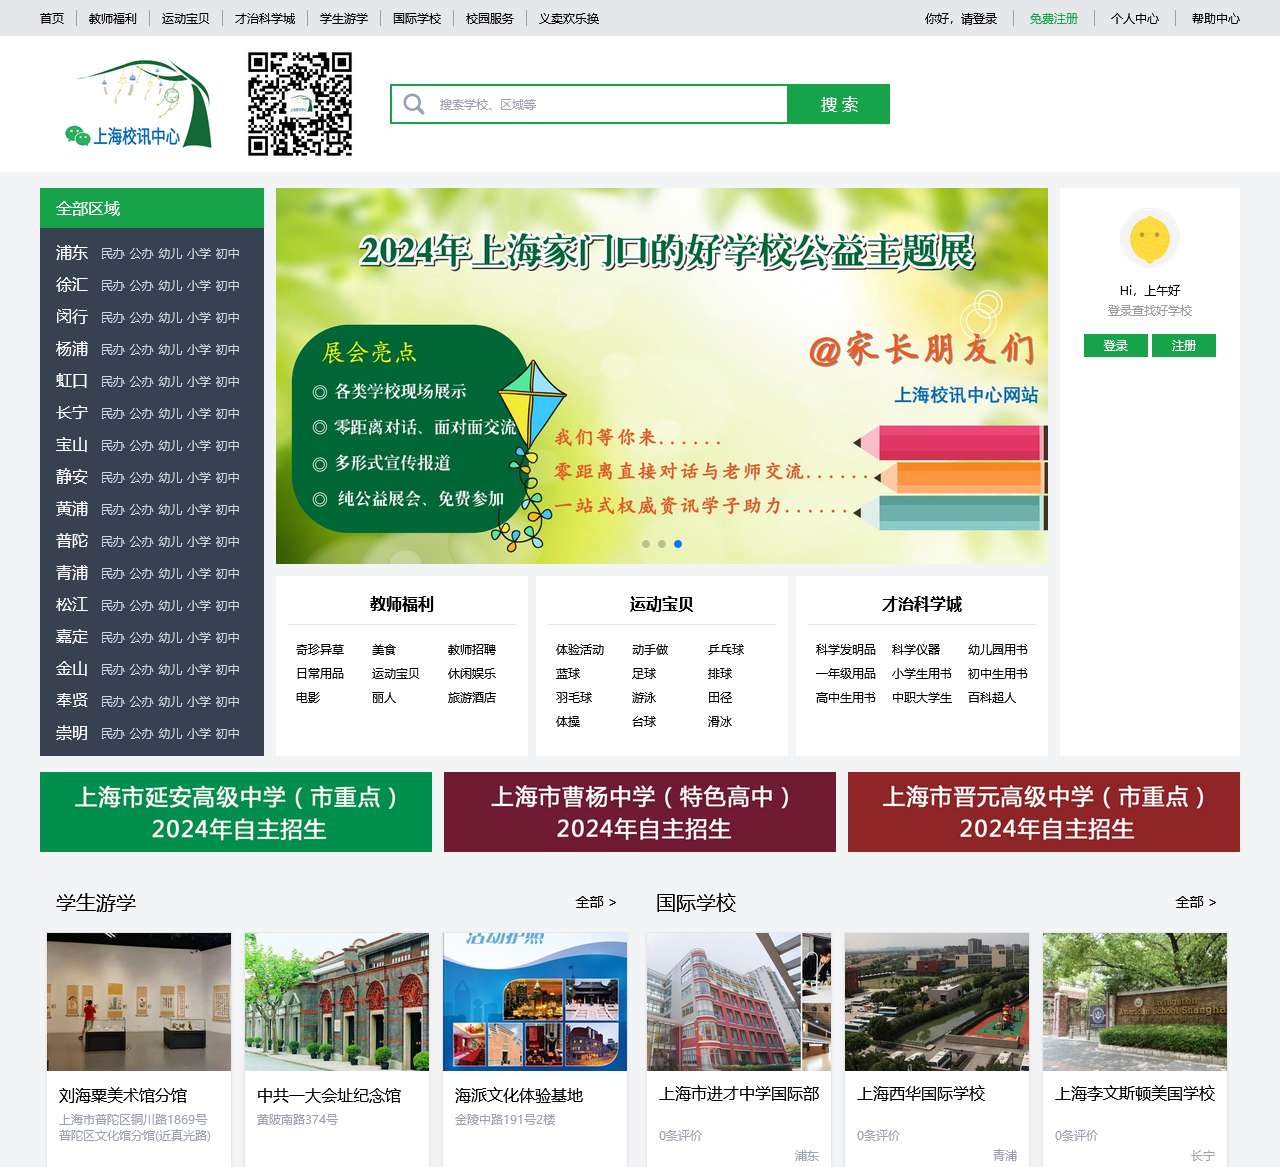
Task: Click 幼儿 in the 普陀 row
Action: (x=170, y=542)
